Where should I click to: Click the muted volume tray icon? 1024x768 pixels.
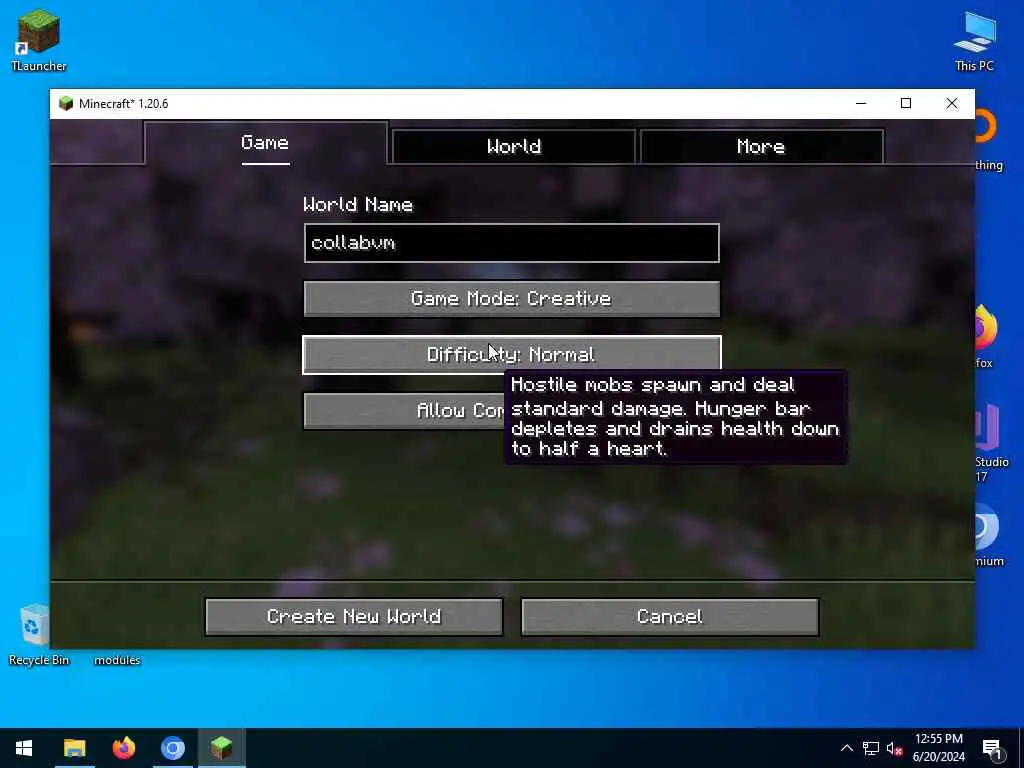[894, 748]
